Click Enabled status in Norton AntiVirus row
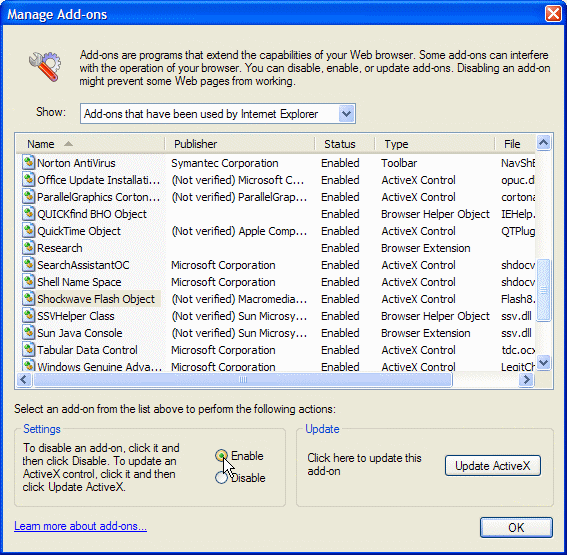The image size is (567, 555). tap(340, 163)
